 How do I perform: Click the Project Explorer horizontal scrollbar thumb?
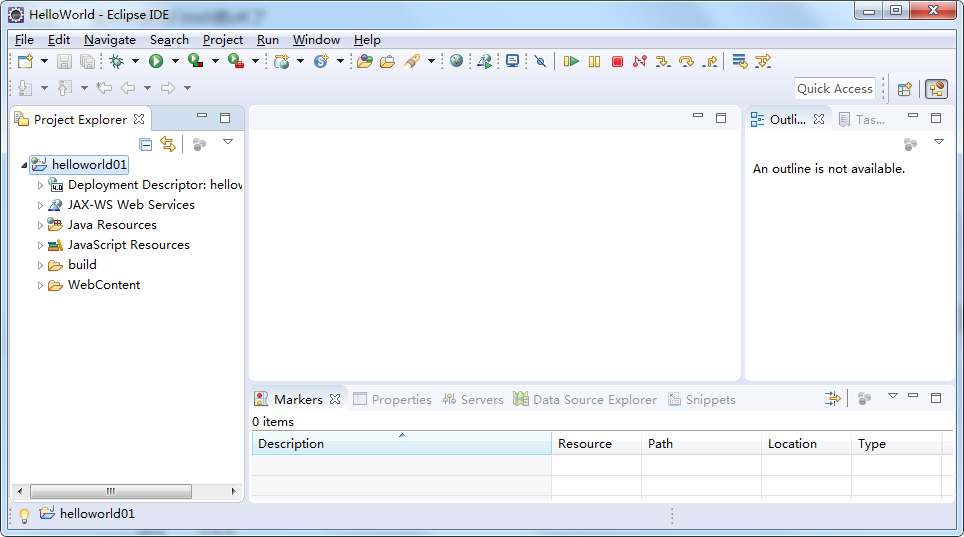coord(111,491)
